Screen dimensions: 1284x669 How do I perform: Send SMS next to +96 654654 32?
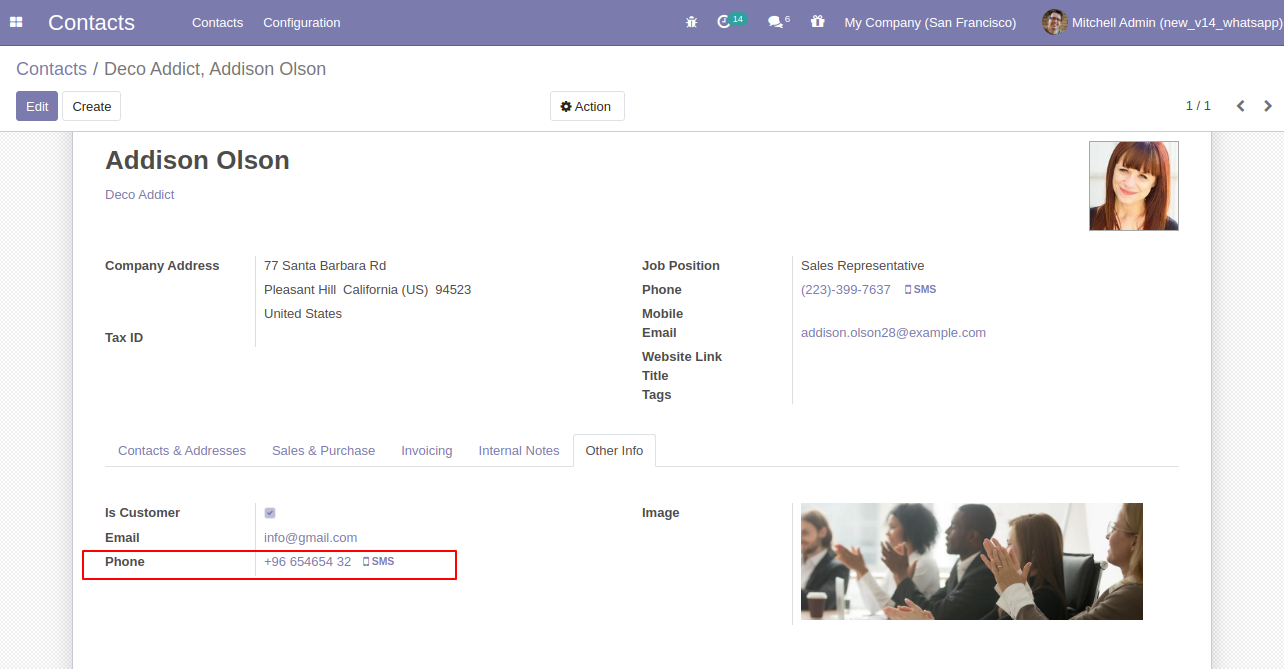click(x=378, y=562)
